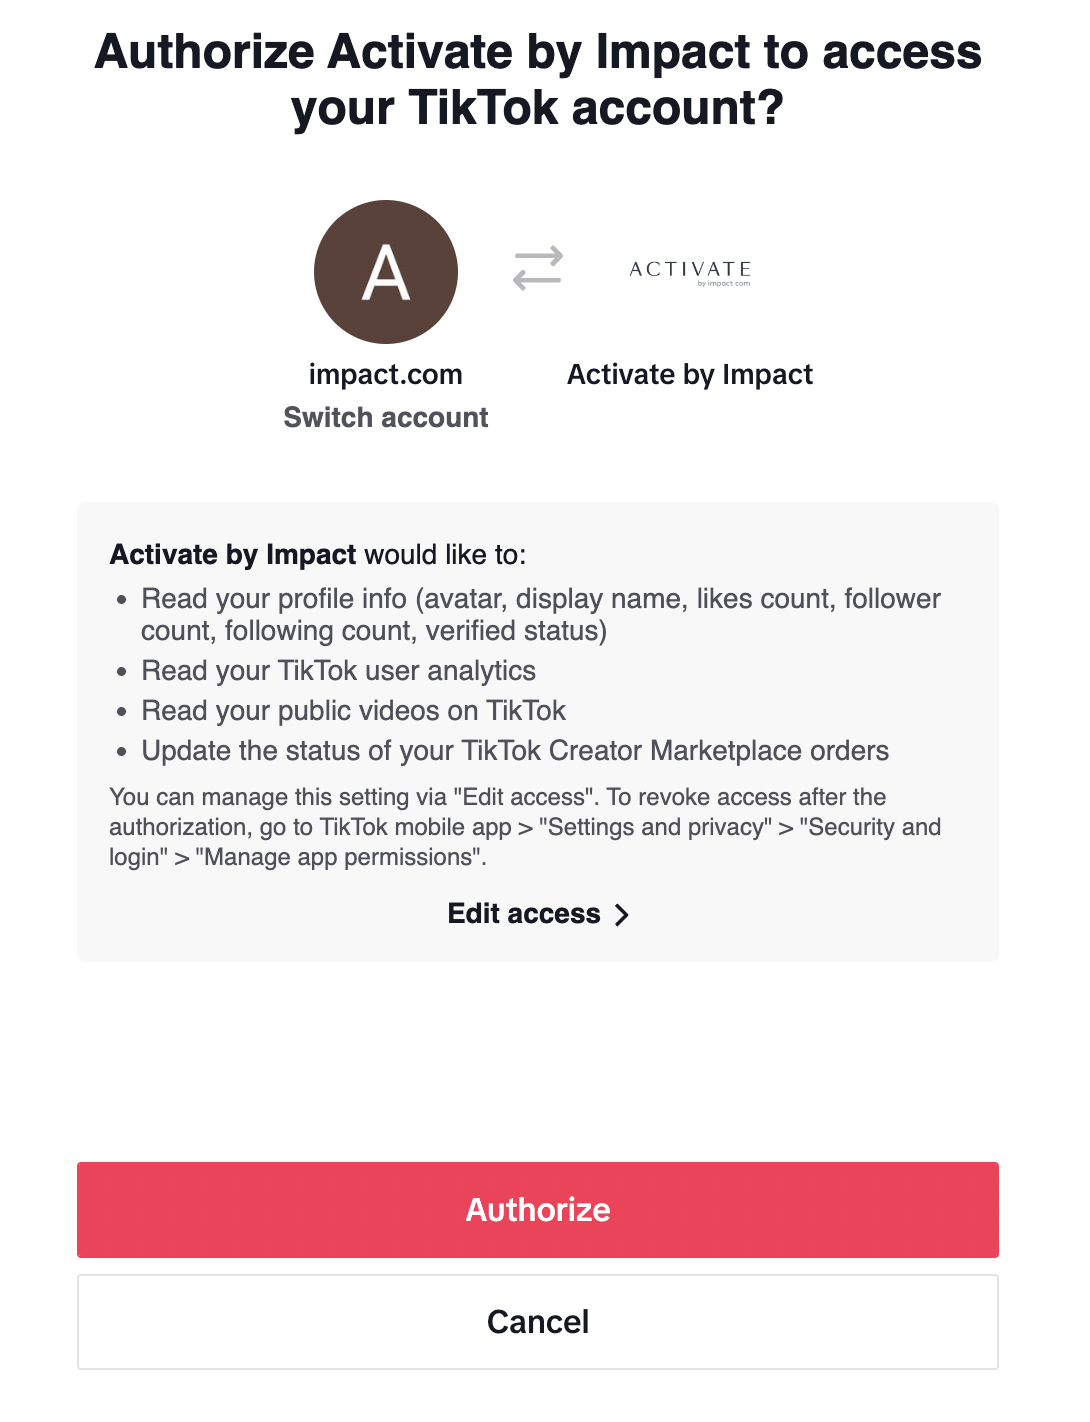
Task: Click the two-way exchange arrows icon
Action: click(538, 269)
